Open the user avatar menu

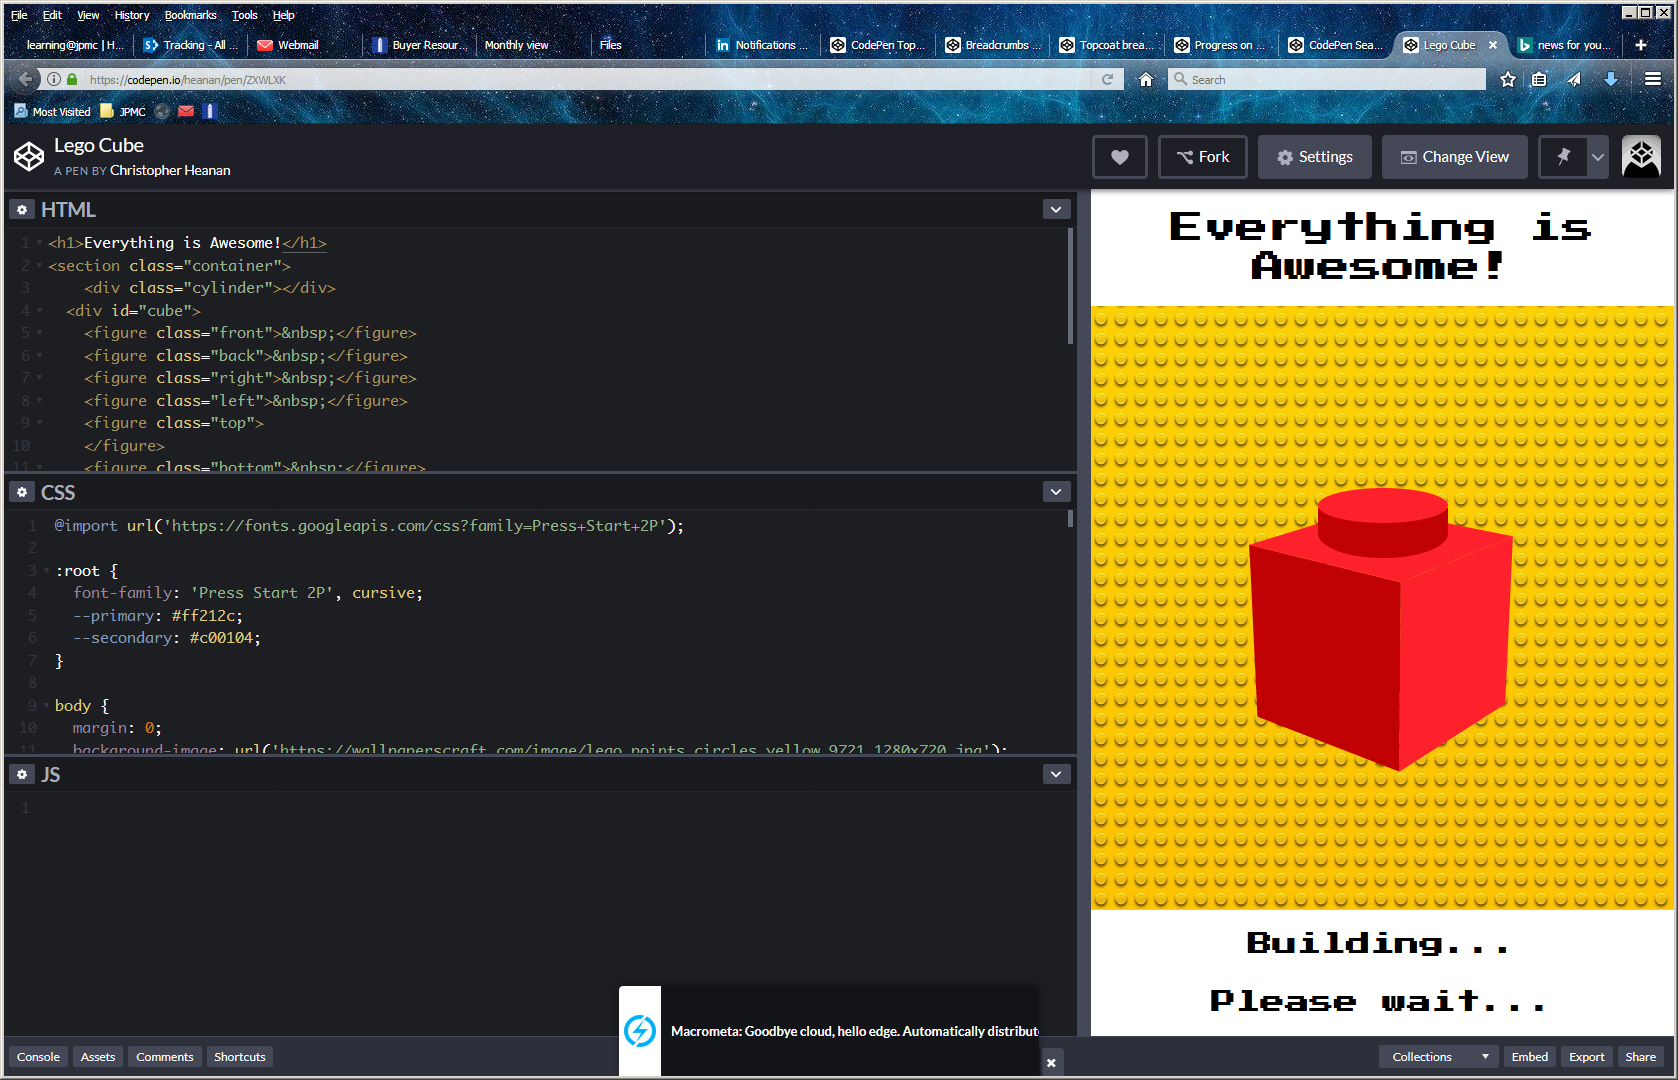1640,157
